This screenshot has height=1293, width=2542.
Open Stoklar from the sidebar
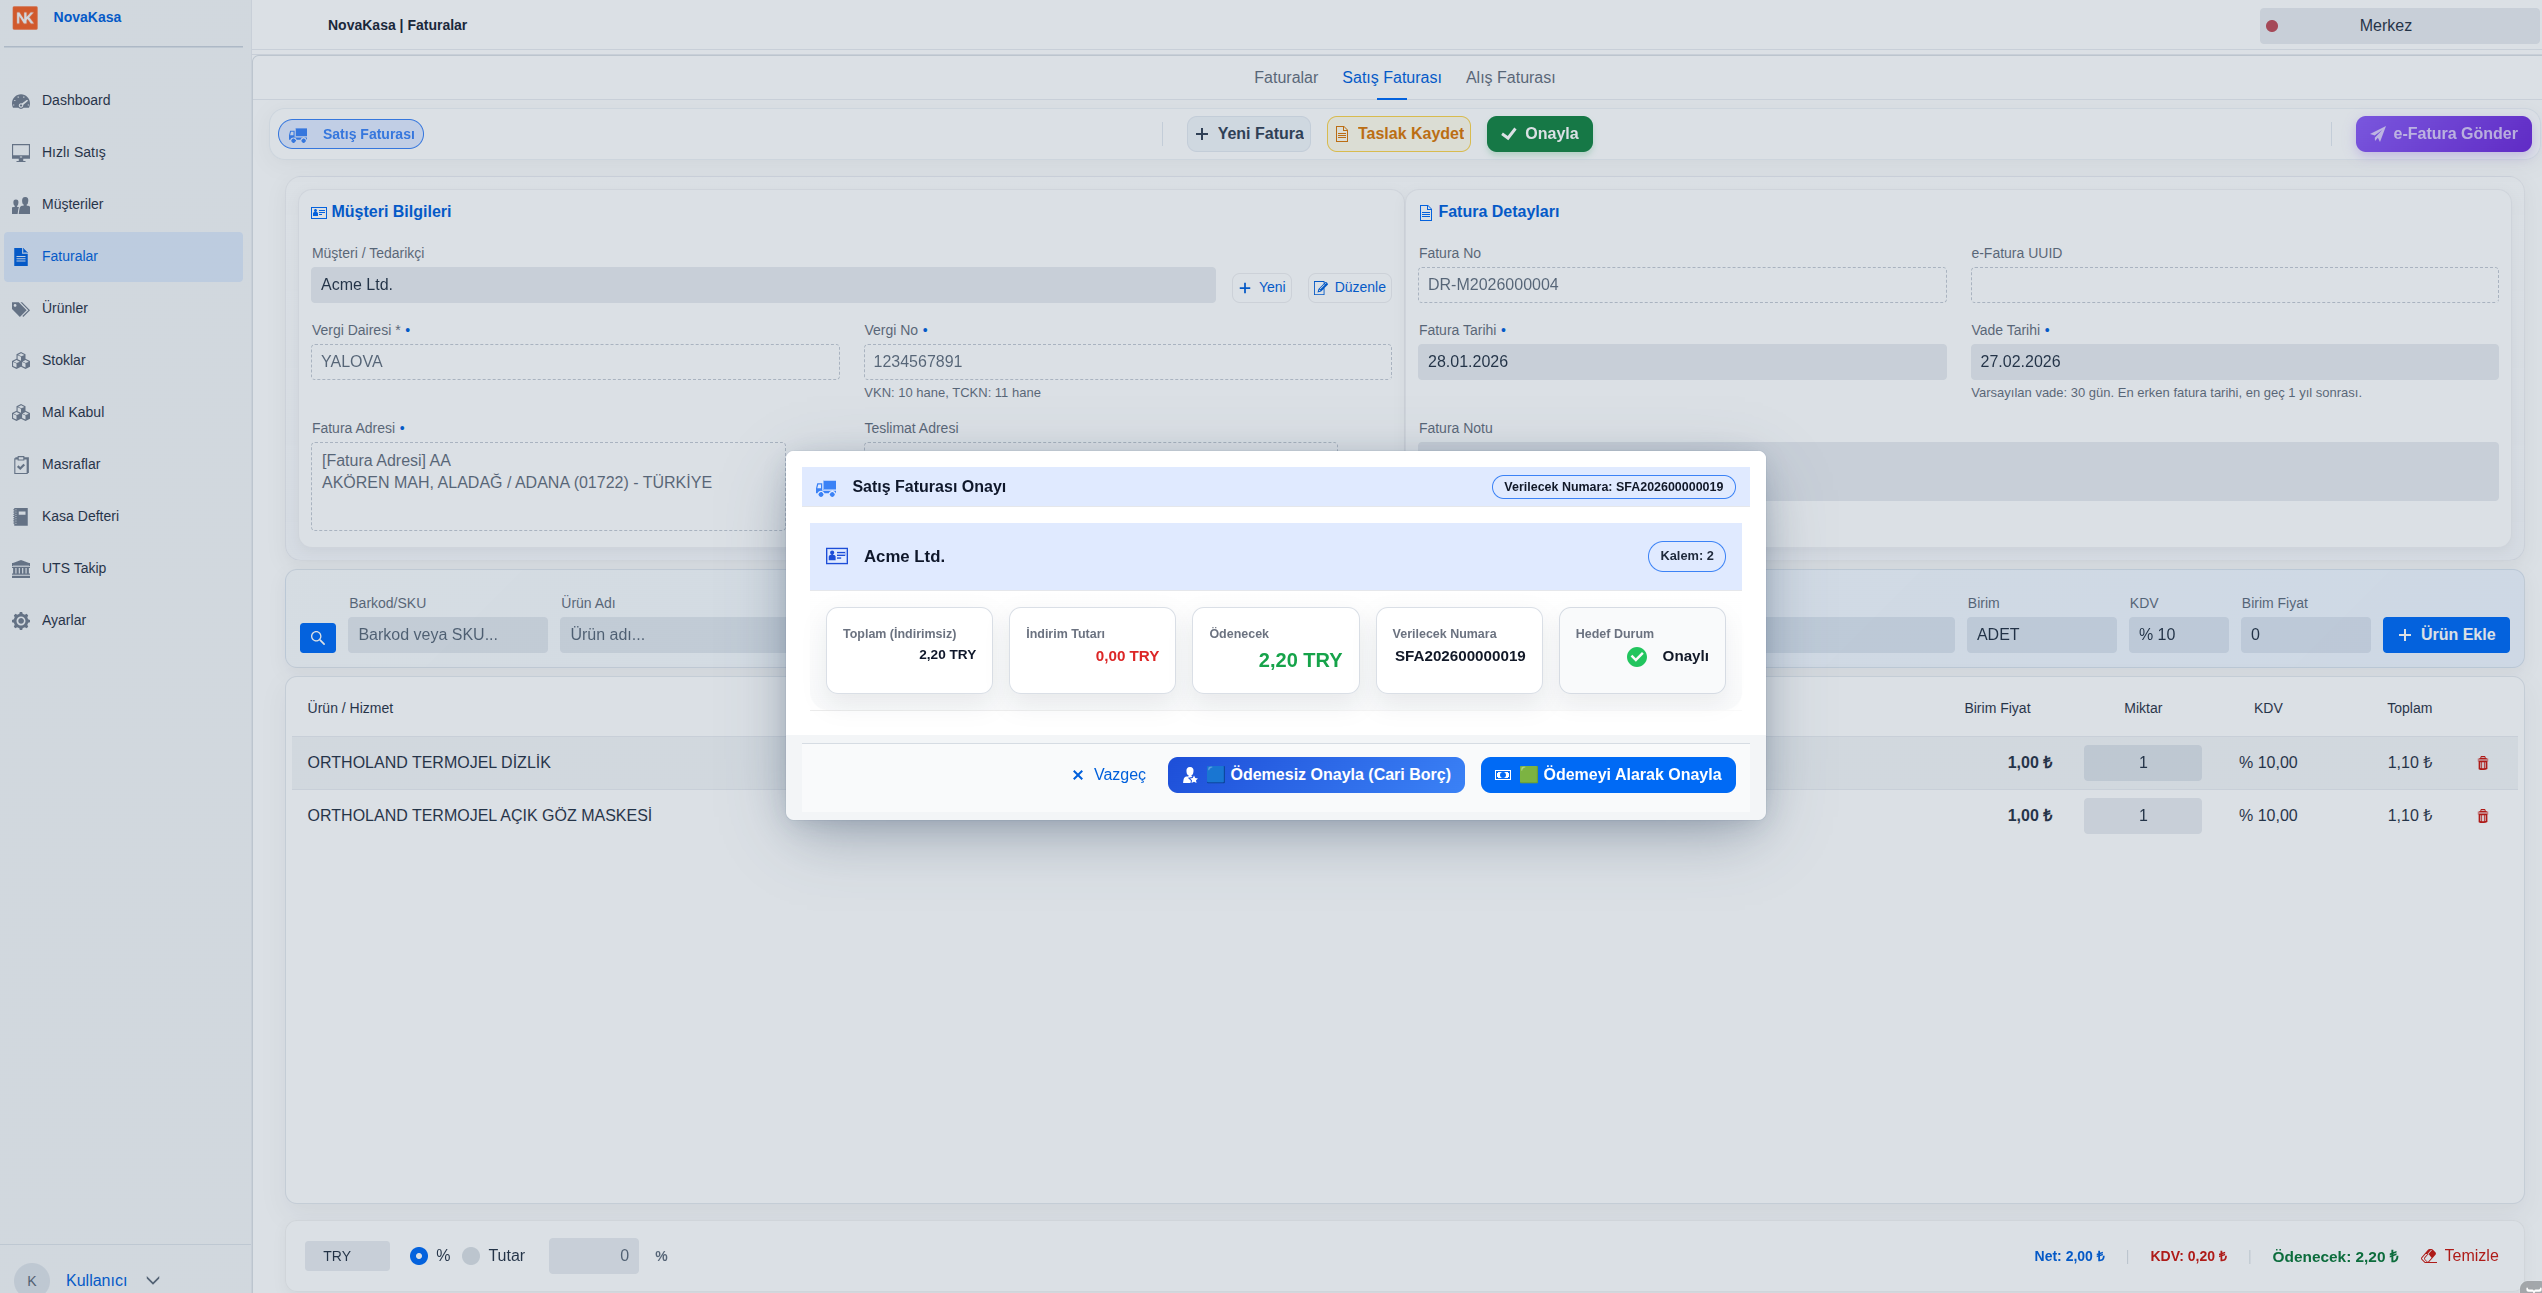(x=63, y=360)
